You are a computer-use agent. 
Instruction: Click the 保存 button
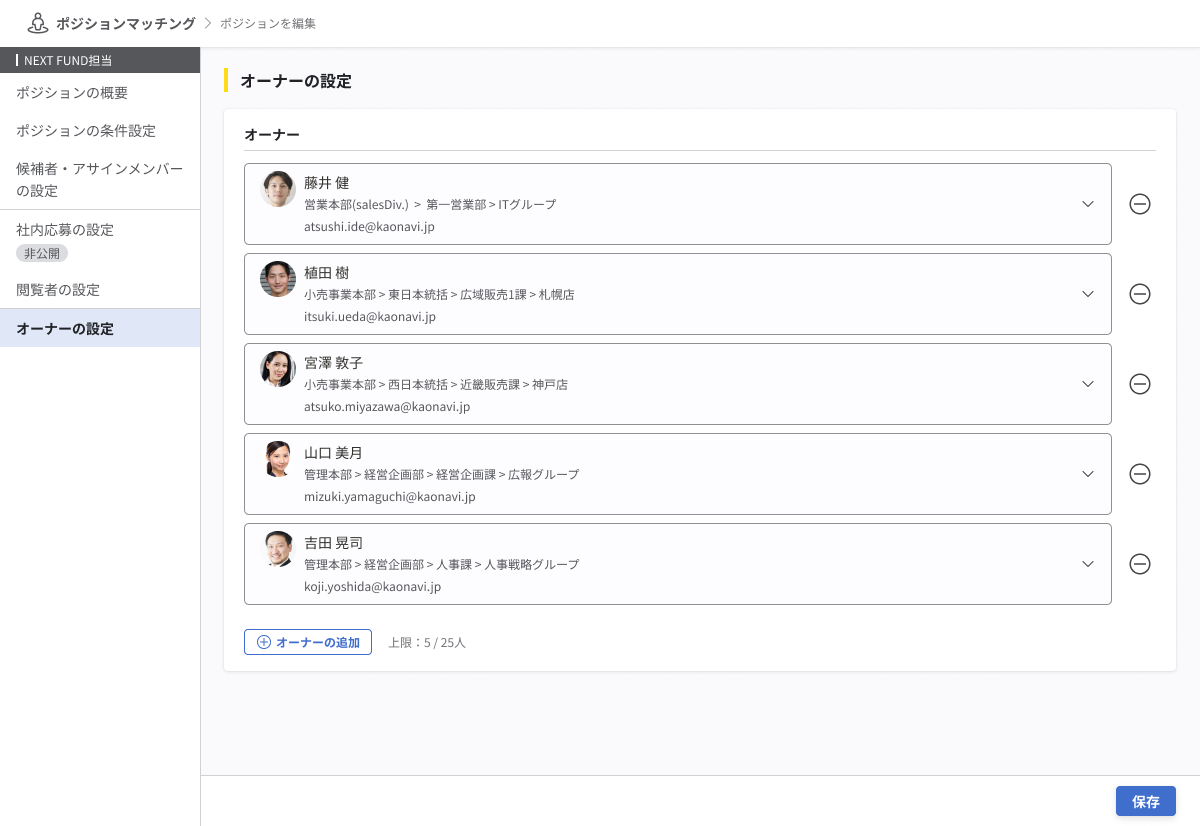point(1146,801)
